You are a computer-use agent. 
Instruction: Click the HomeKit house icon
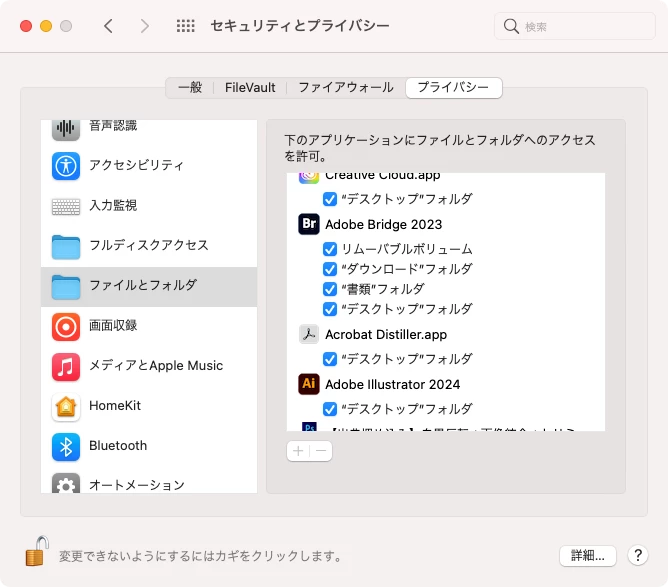coord(66,407)
